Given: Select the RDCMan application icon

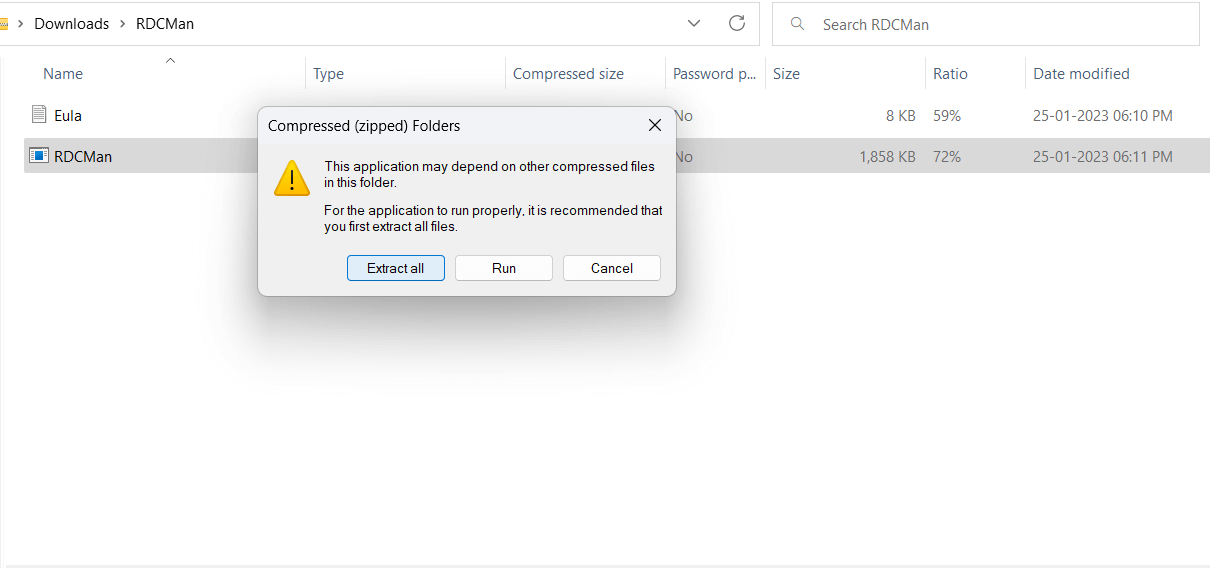Looking at the screenshot, I should coord(39,156).
